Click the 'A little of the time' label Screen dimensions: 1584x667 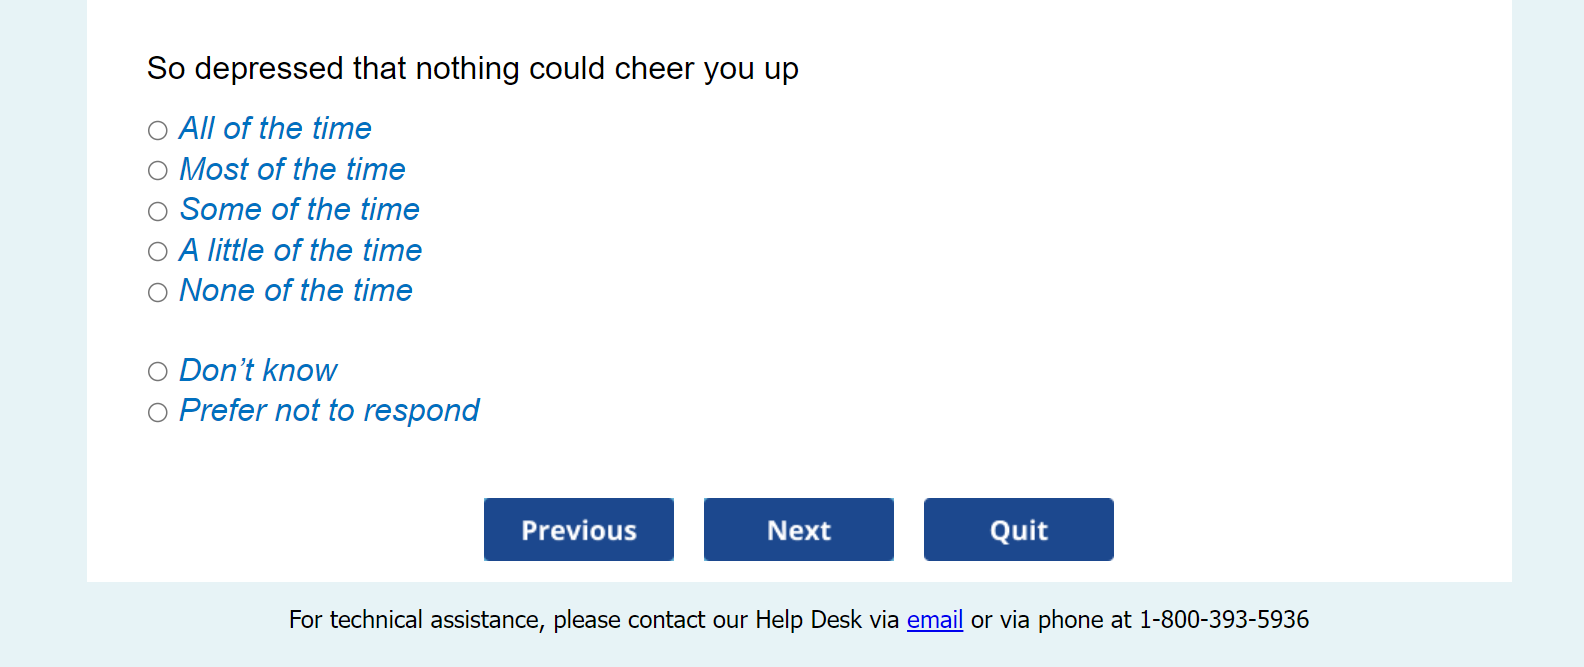coord(300,251)
